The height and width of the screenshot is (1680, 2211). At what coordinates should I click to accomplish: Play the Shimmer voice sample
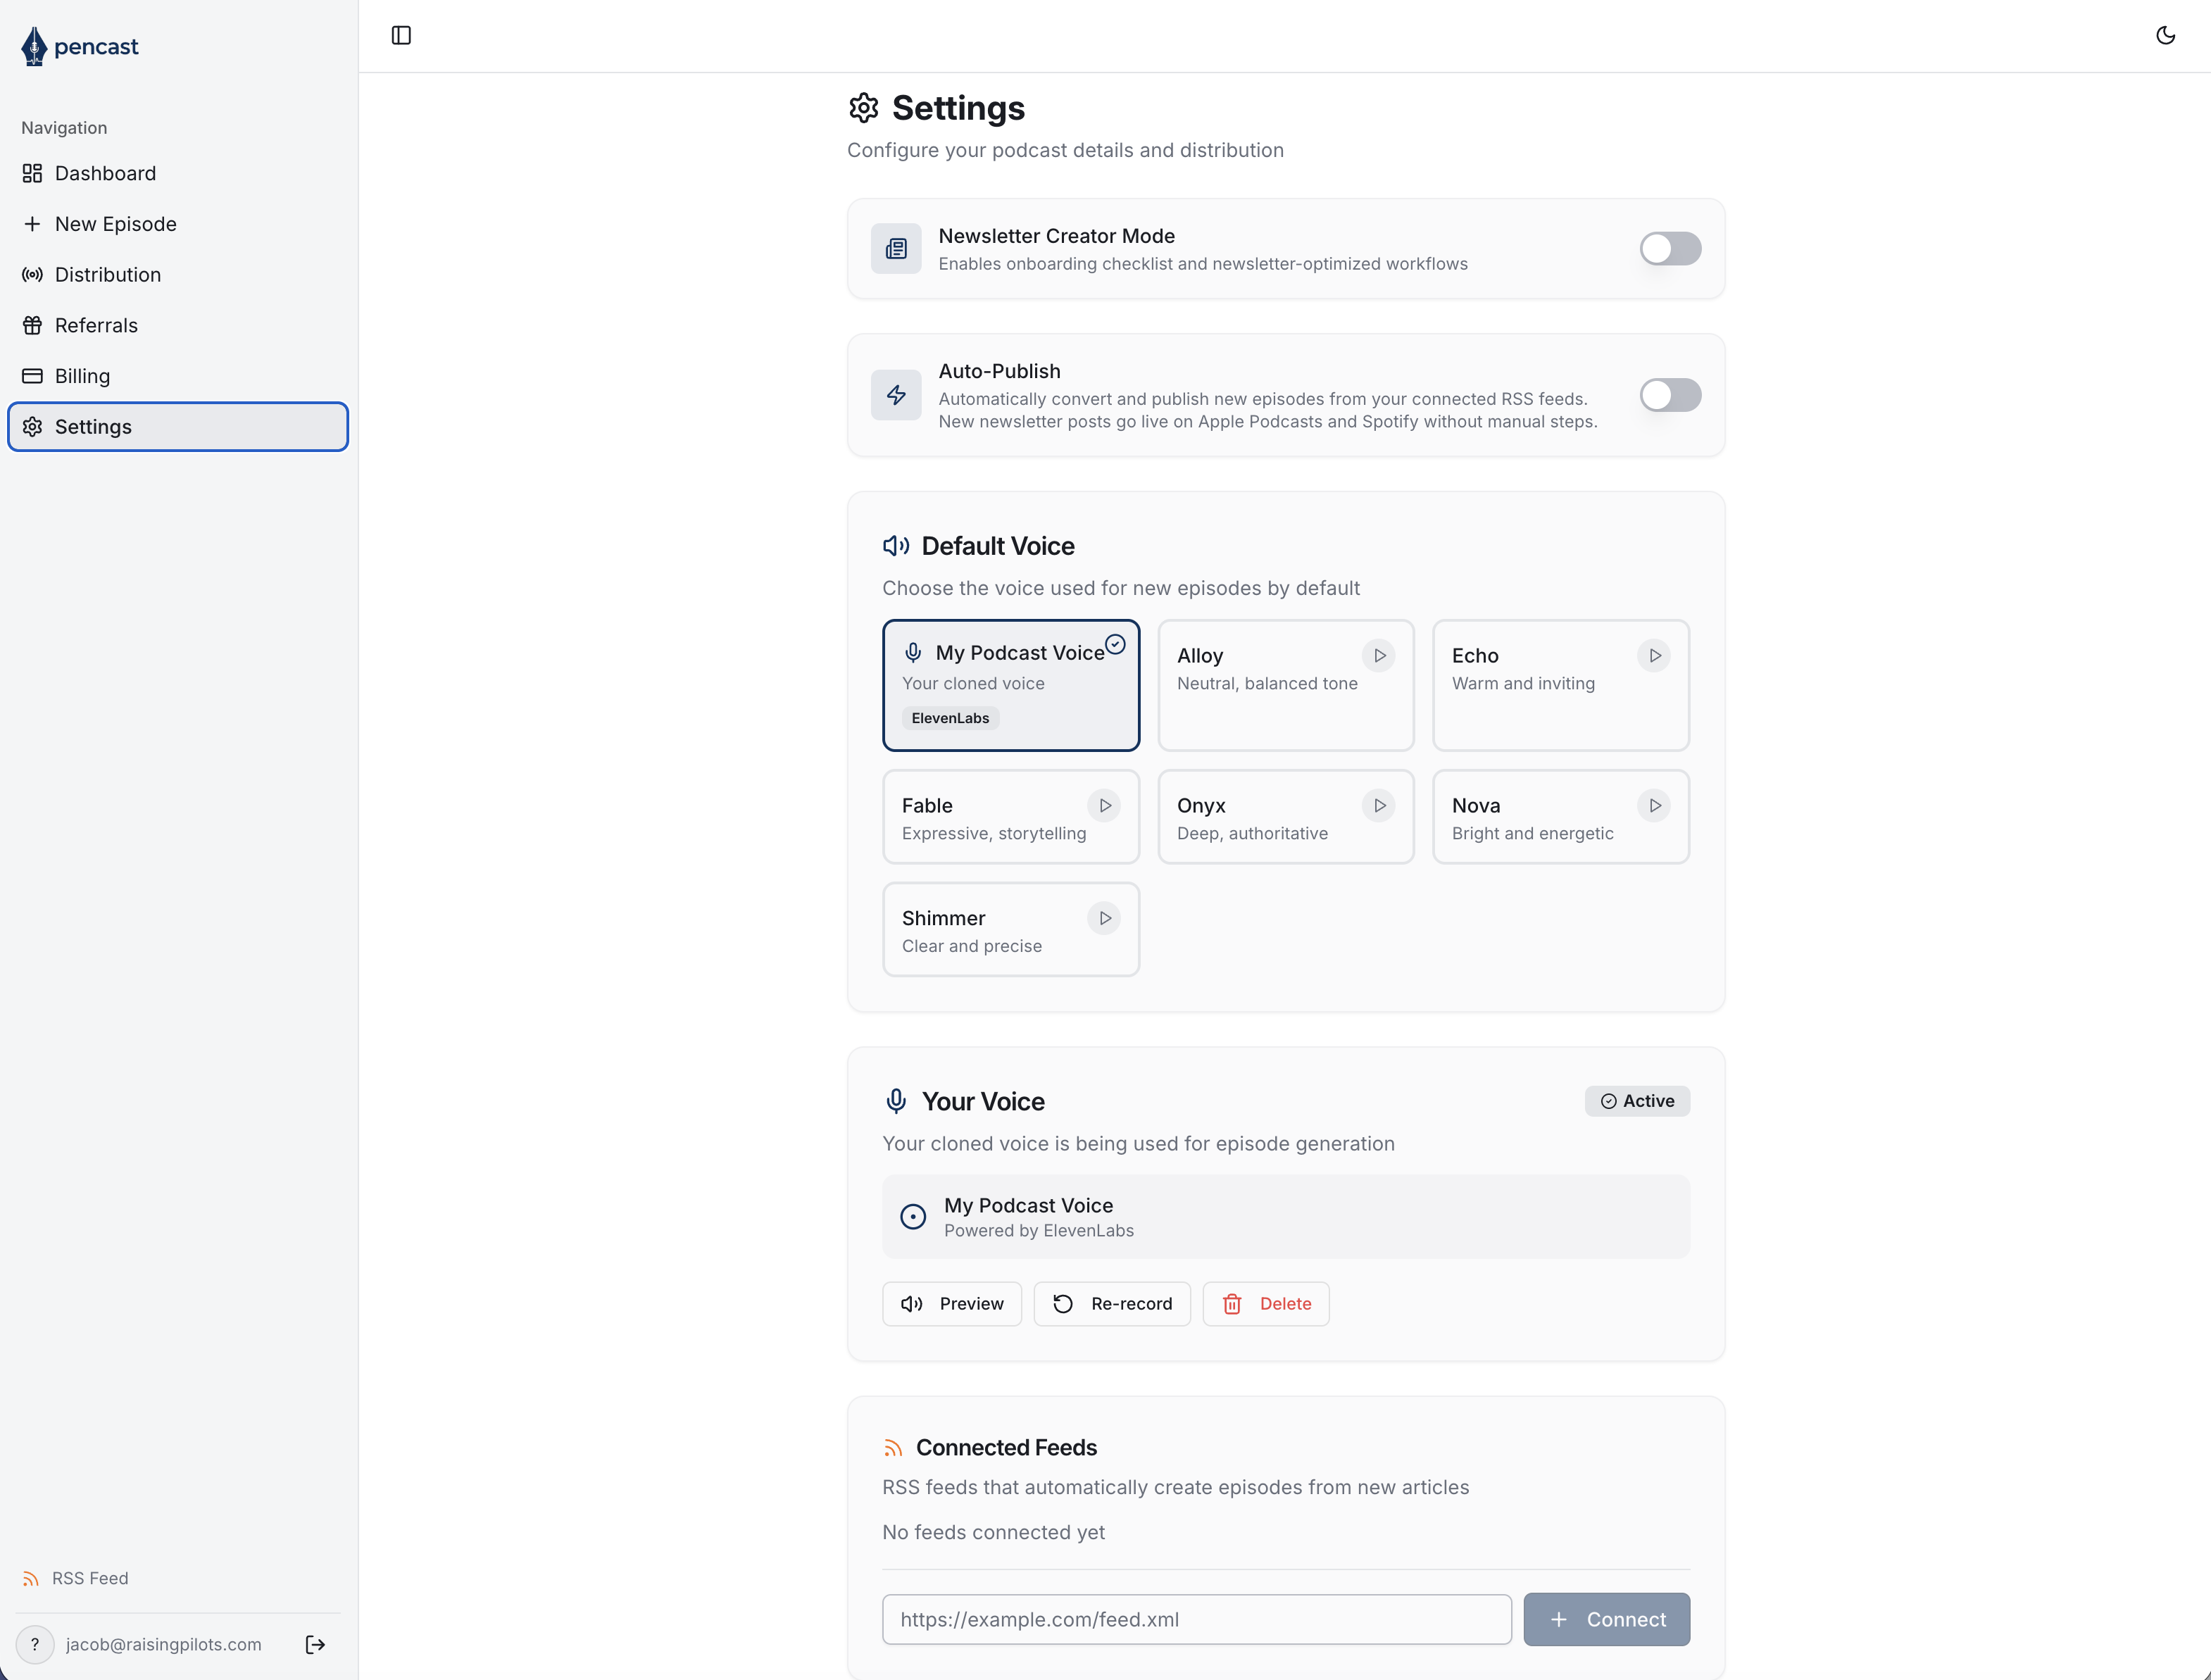[x=1104, y=918]
